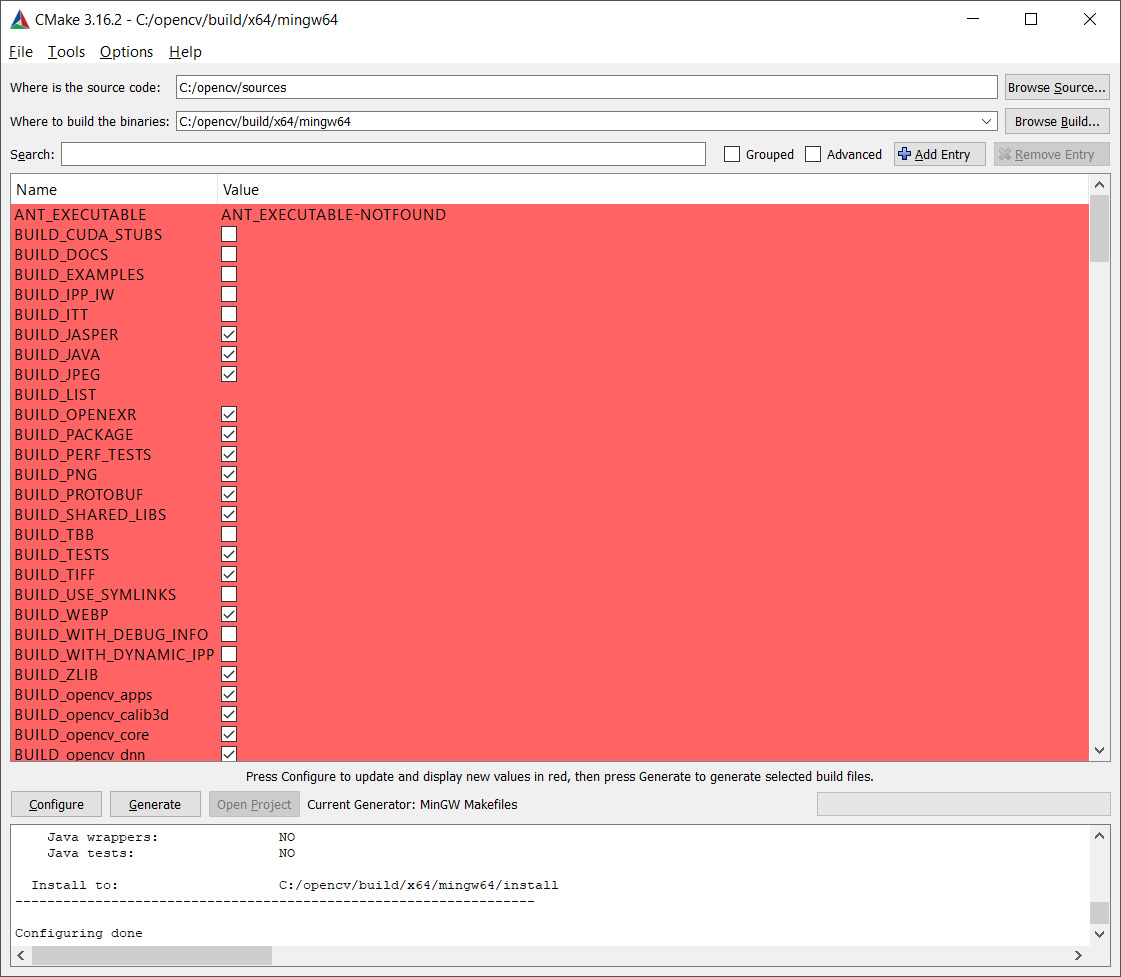Click output log scroll up arrow
This screenshot has width=1121, height=977.
(x=1100, y=835)
